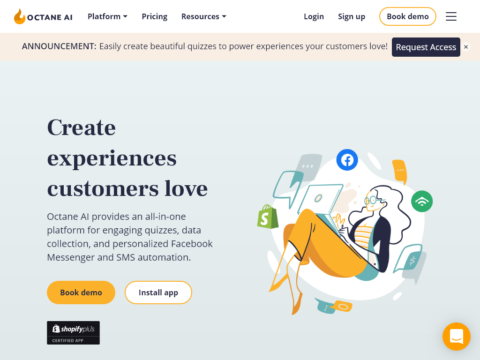Expand the Resources dropdown menu
This screenshot has width=480, height=360.
[x=204, y=16]
